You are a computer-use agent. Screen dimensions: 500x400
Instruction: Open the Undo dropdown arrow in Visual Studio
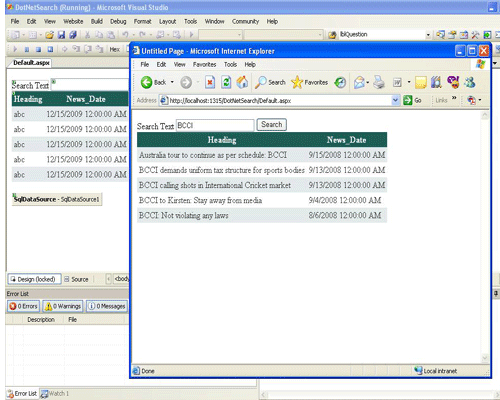(x=133, y=35)
